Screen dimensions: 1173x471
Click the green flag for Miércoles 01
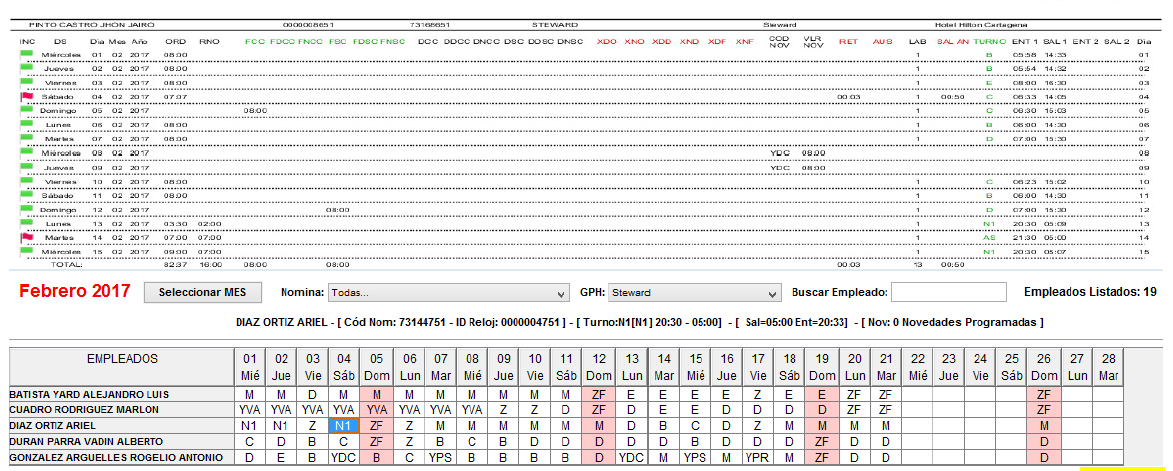pyautogui.click(x=28, y=54)
